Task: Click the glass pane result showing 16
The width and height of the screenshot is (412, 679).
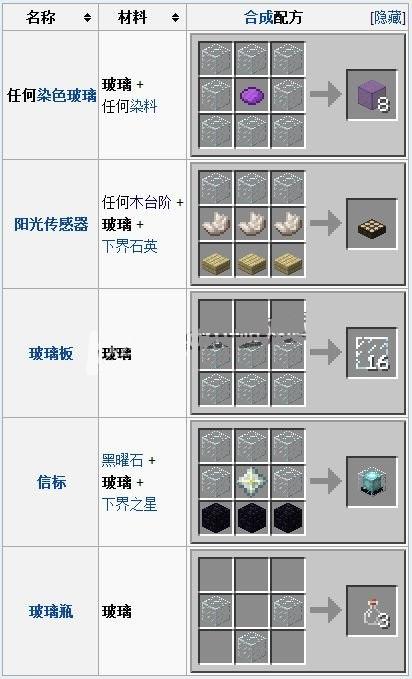Action: tap(372, 353)
